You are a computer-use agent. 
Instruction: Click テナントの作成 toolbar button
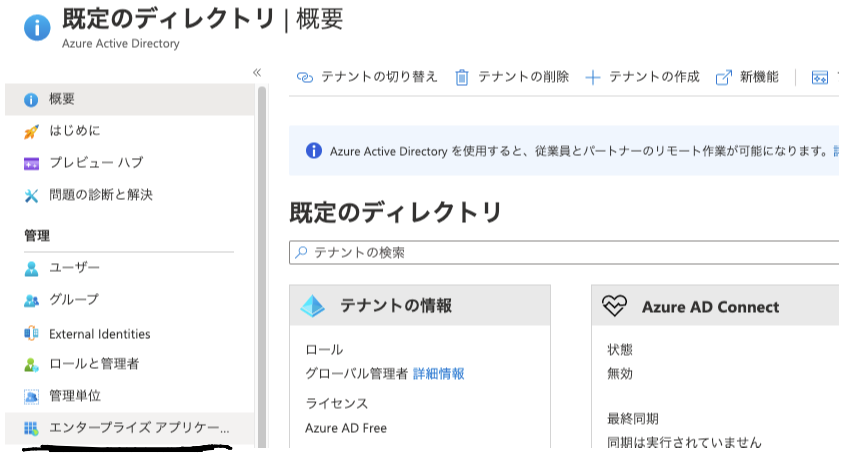[642, 77]
